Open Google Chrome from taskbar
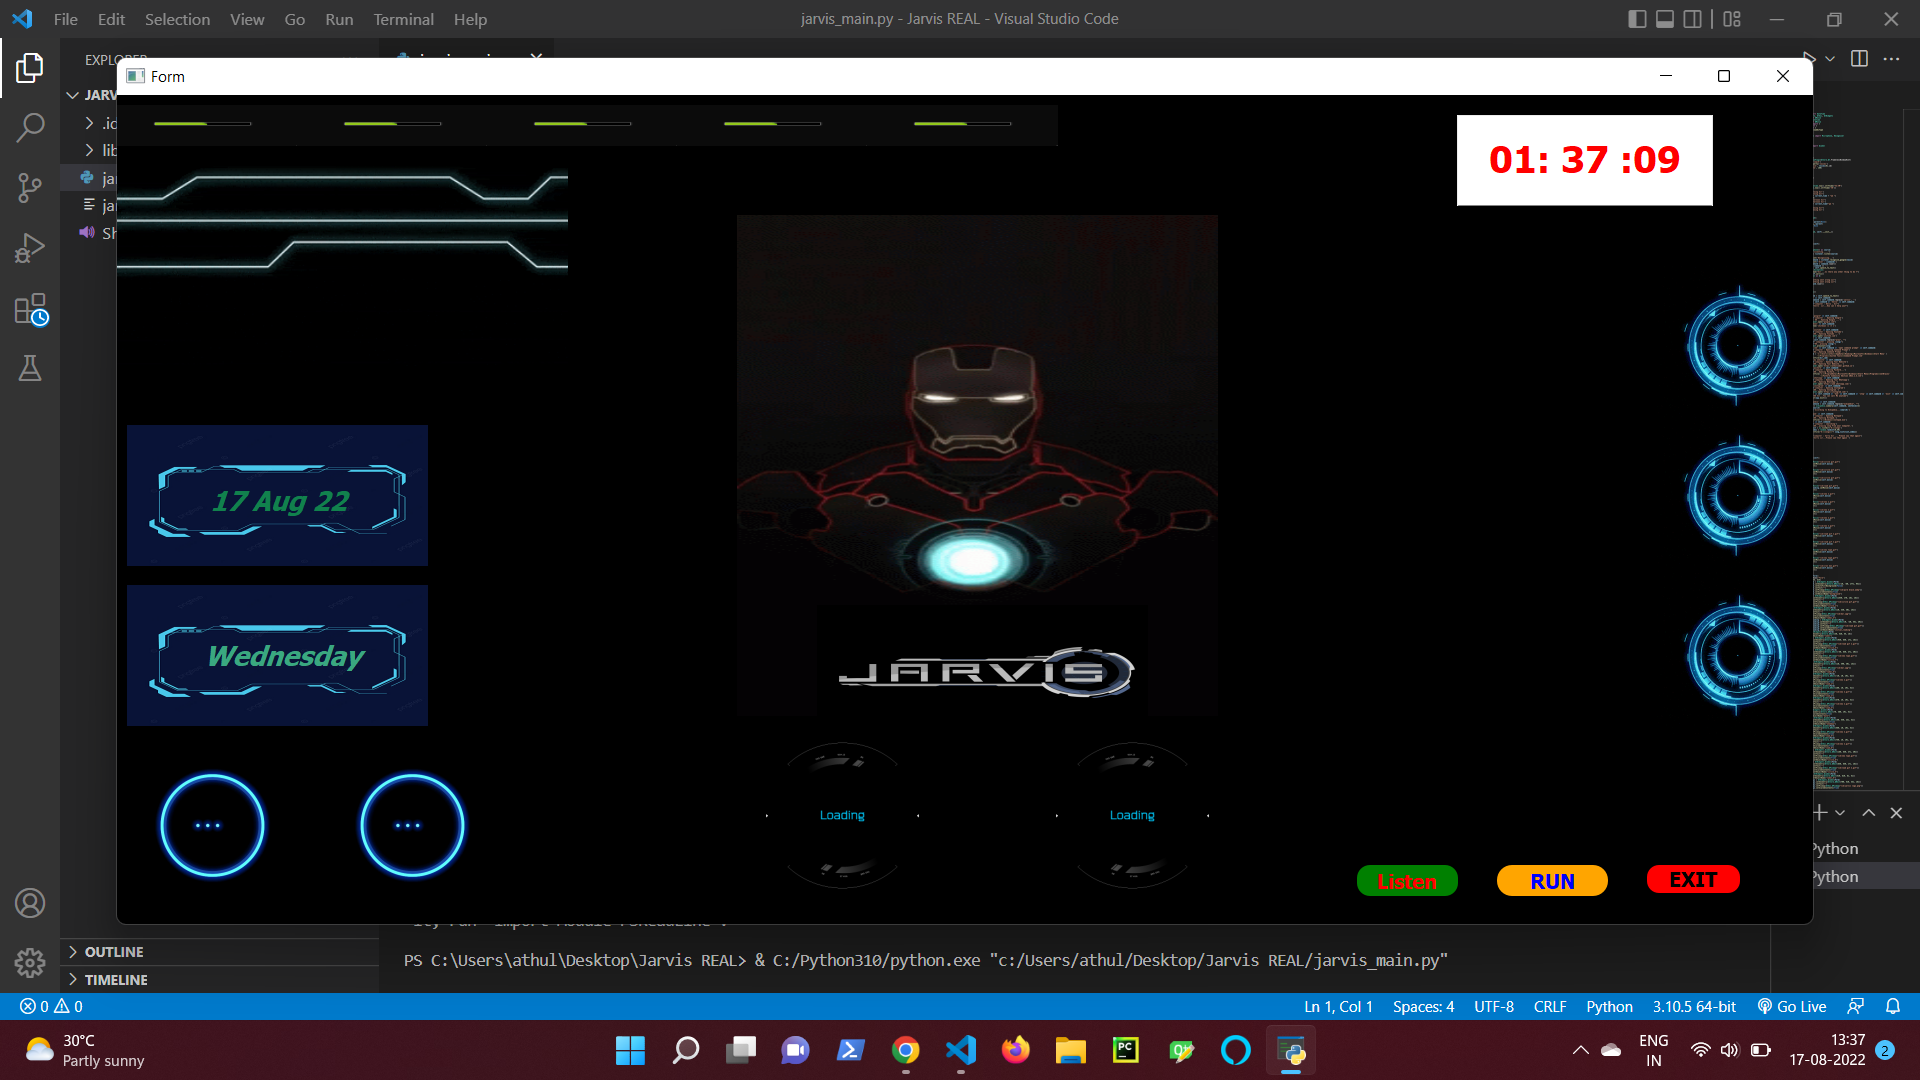The width and height of the screenshot is (1920, 1080). tap(906, 1050)
